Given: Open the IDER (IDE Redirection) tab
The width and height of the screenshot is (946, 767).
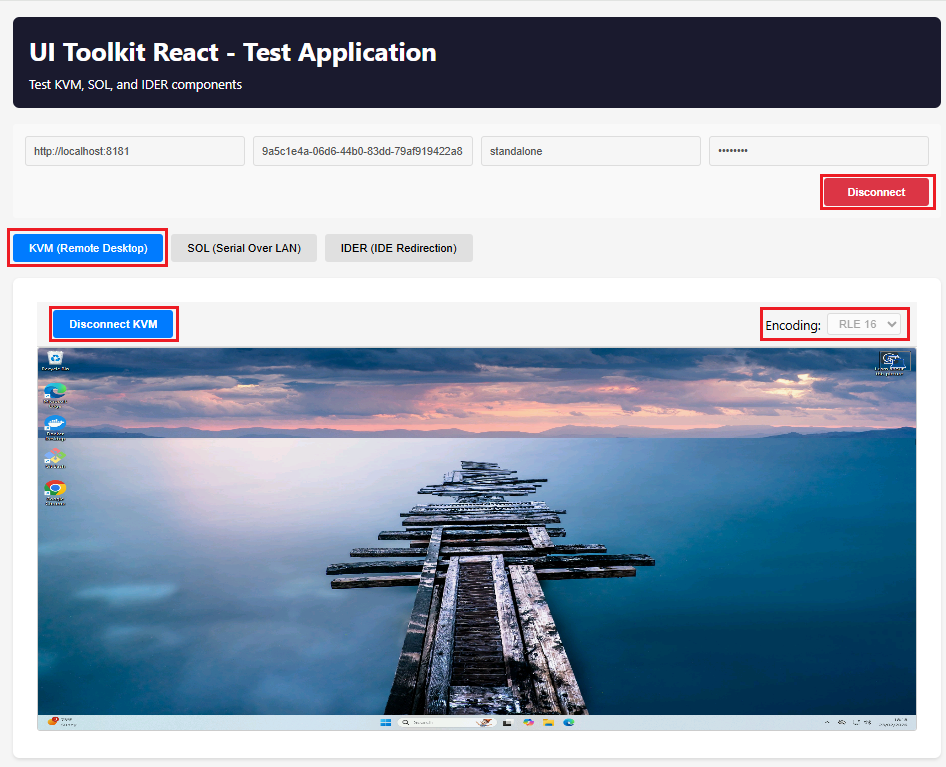Looking at the screenshot, I should [398, 248].
